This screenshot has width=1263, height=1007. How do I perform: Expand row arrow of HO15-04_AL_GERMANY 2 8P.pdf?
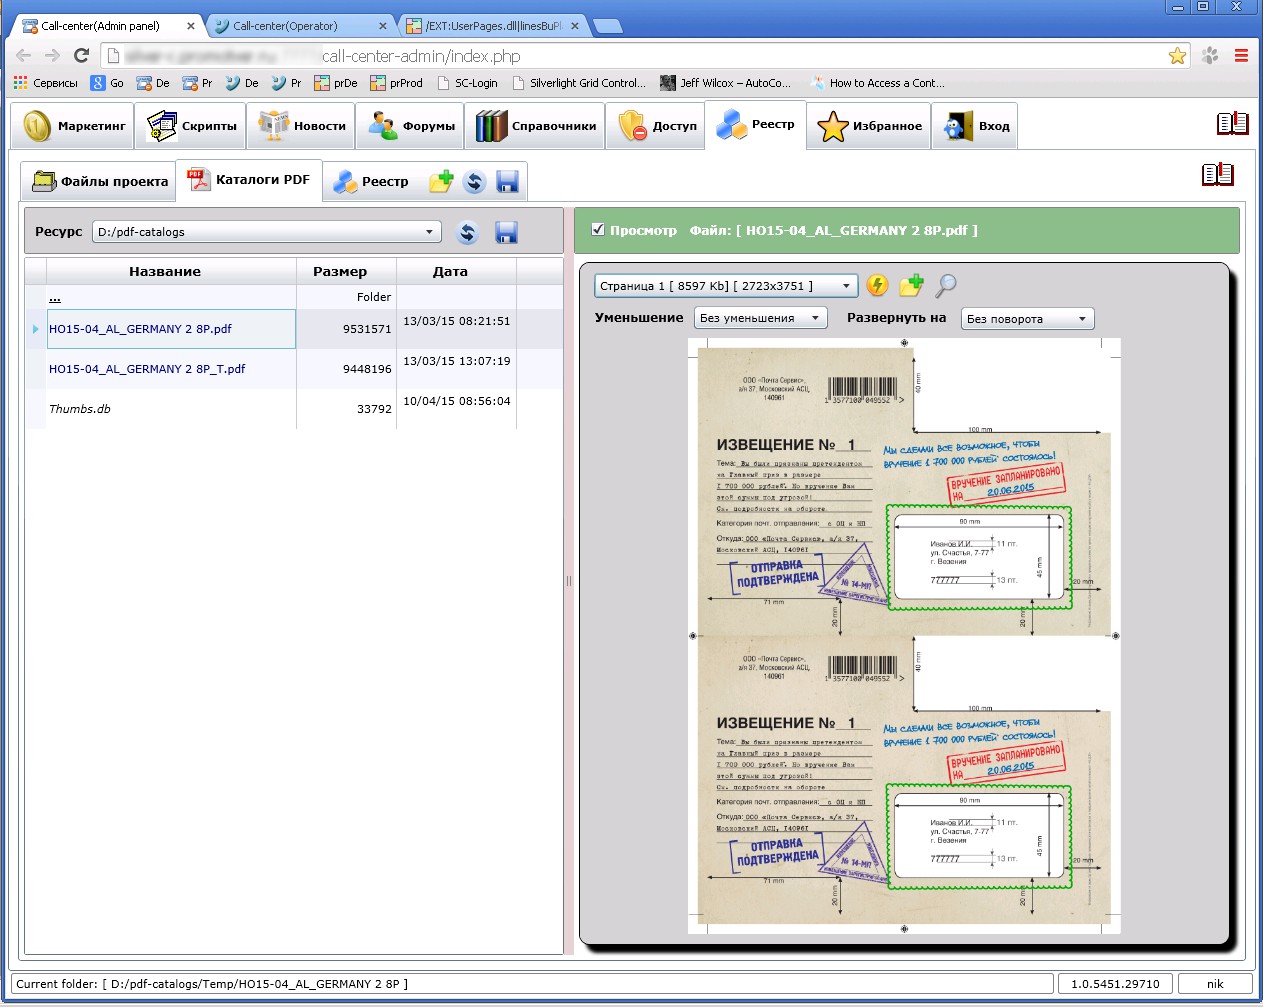coord(36,329)
